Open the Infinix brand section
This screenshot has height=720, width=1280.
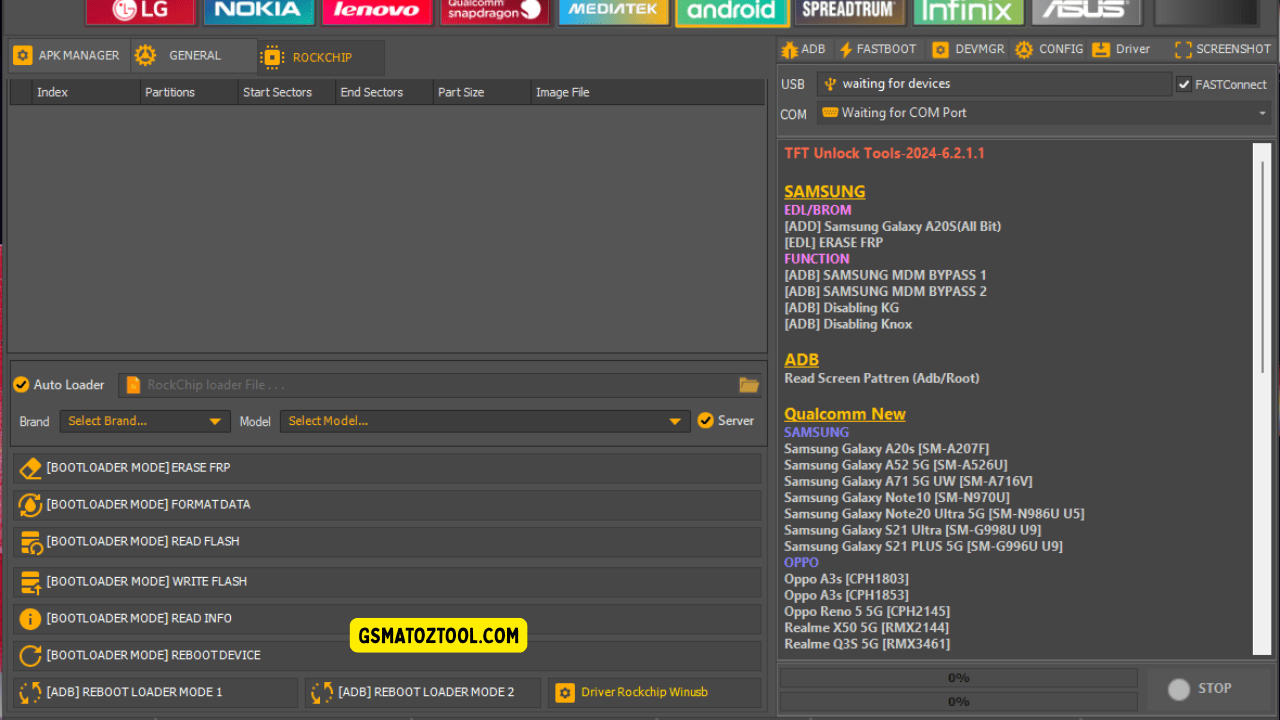pyautogui.click(x=968, y=12)
